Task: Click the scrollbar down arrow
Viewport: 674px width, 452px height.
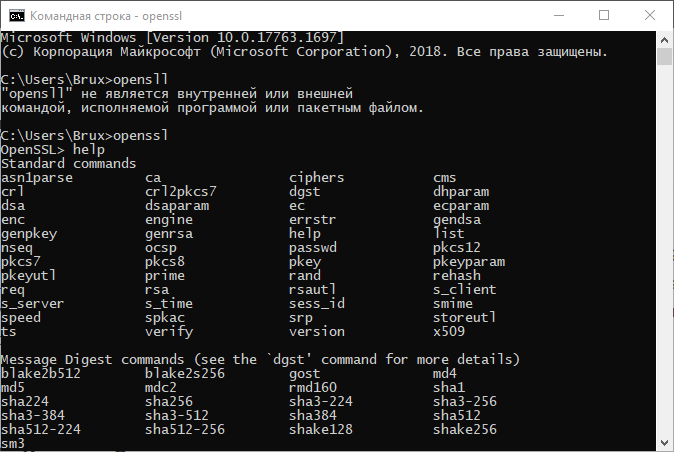Action: [665, 443]
